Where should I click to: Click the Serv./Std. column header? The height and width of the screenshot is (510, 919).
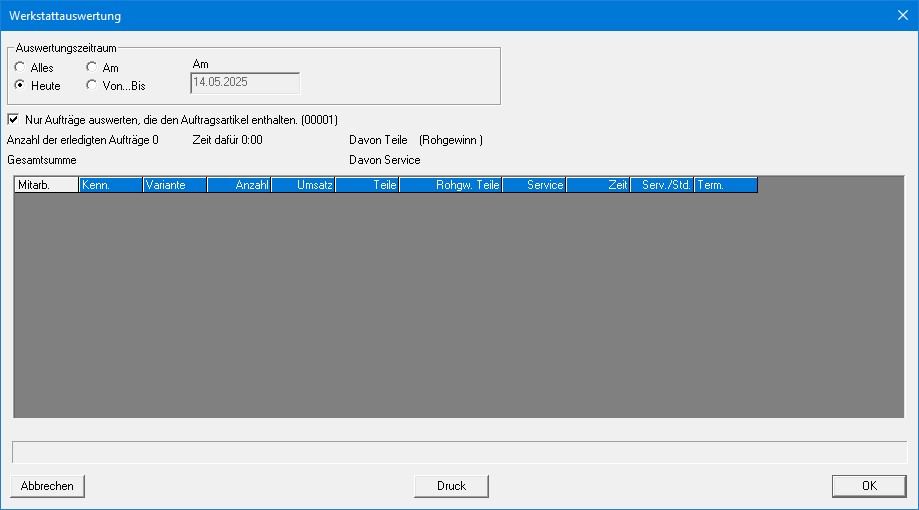coord(662,185)
